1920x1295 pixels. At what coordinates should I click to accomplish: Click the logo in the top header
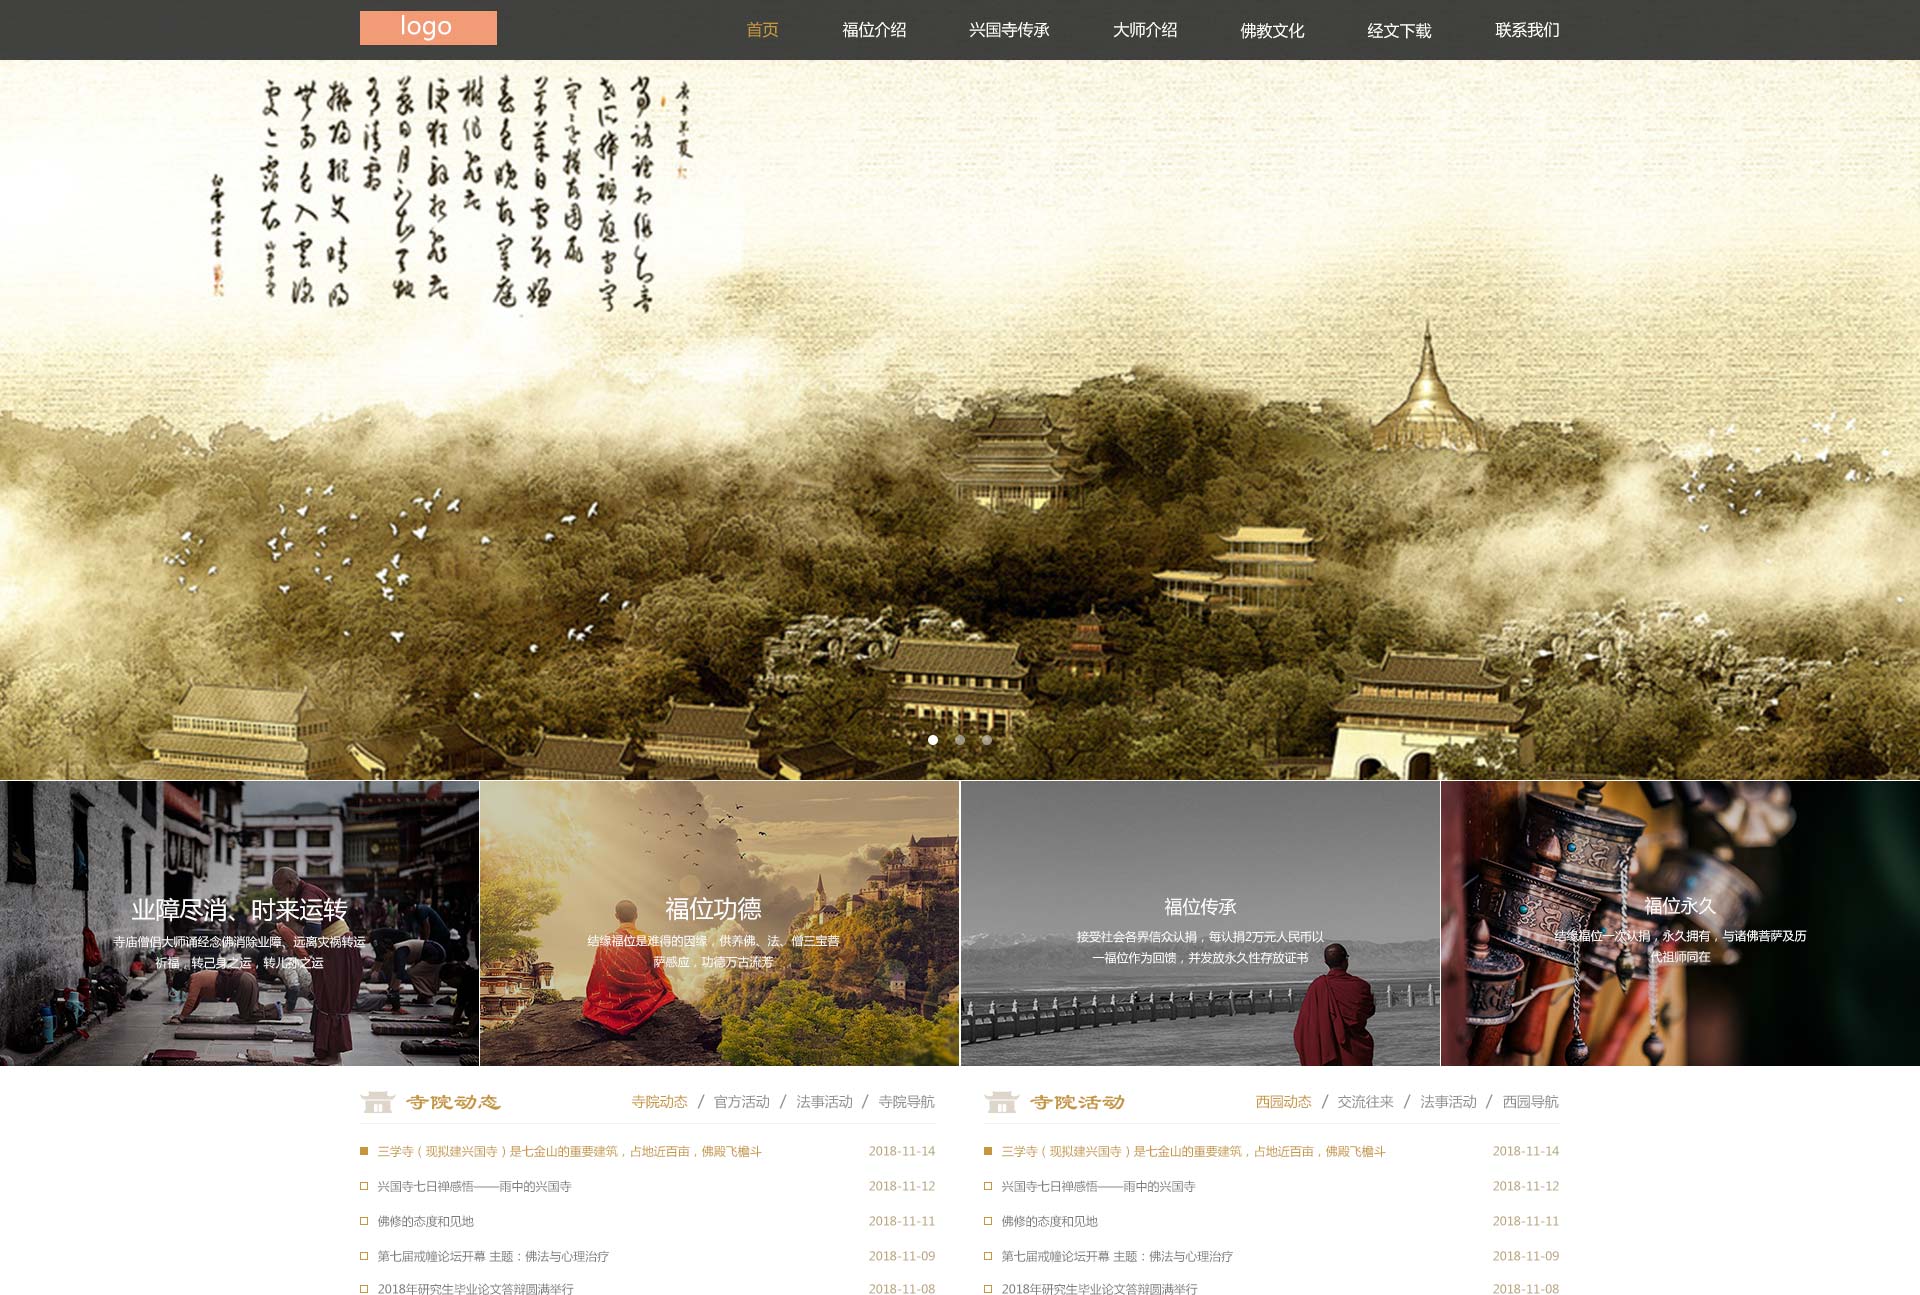coord(426,27)
